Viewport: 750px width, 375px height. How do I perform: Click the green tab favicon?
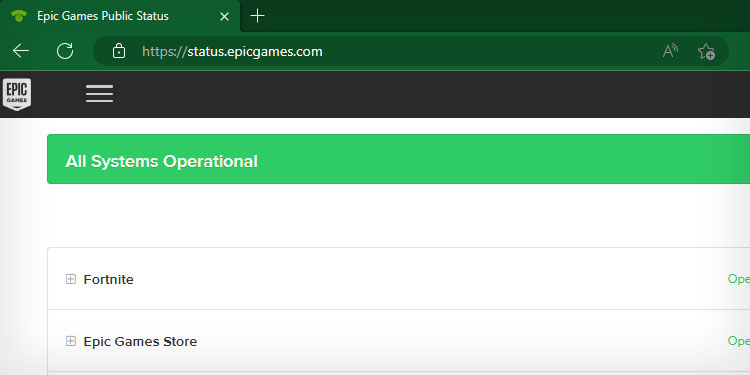[19, 16]
